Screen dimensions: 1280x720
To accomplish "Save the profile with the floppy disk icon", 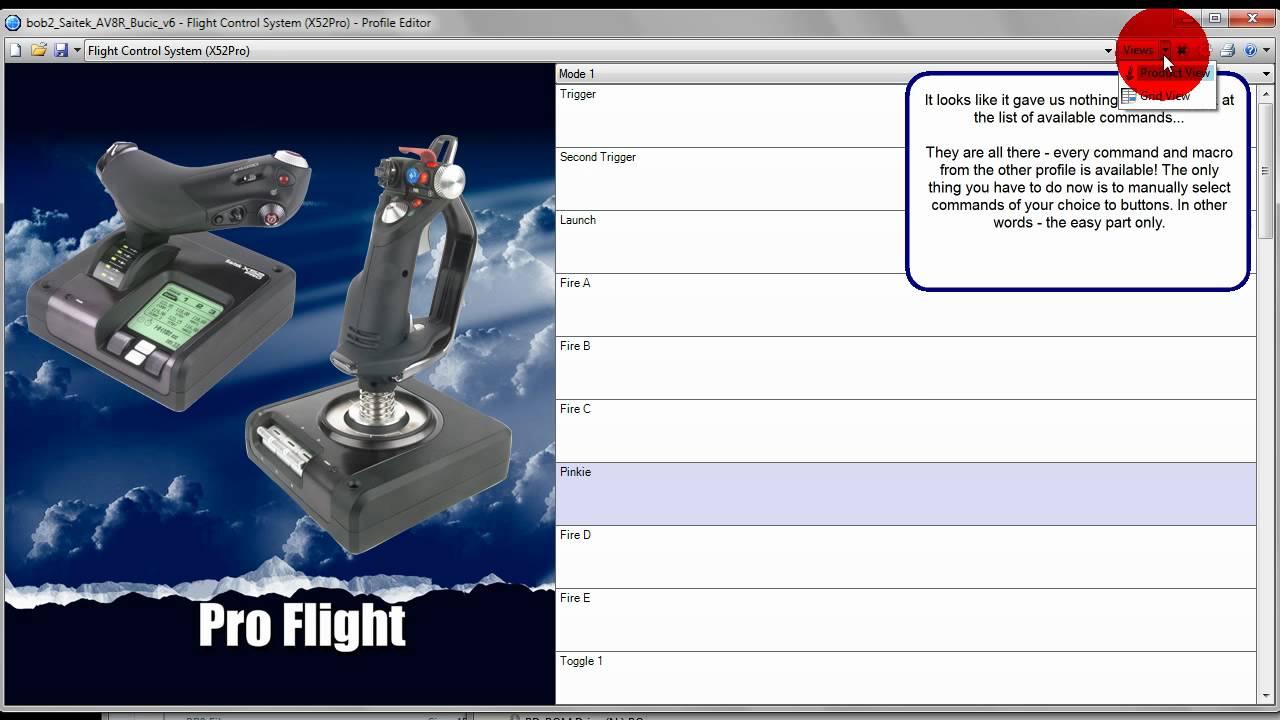I will 61,50.
